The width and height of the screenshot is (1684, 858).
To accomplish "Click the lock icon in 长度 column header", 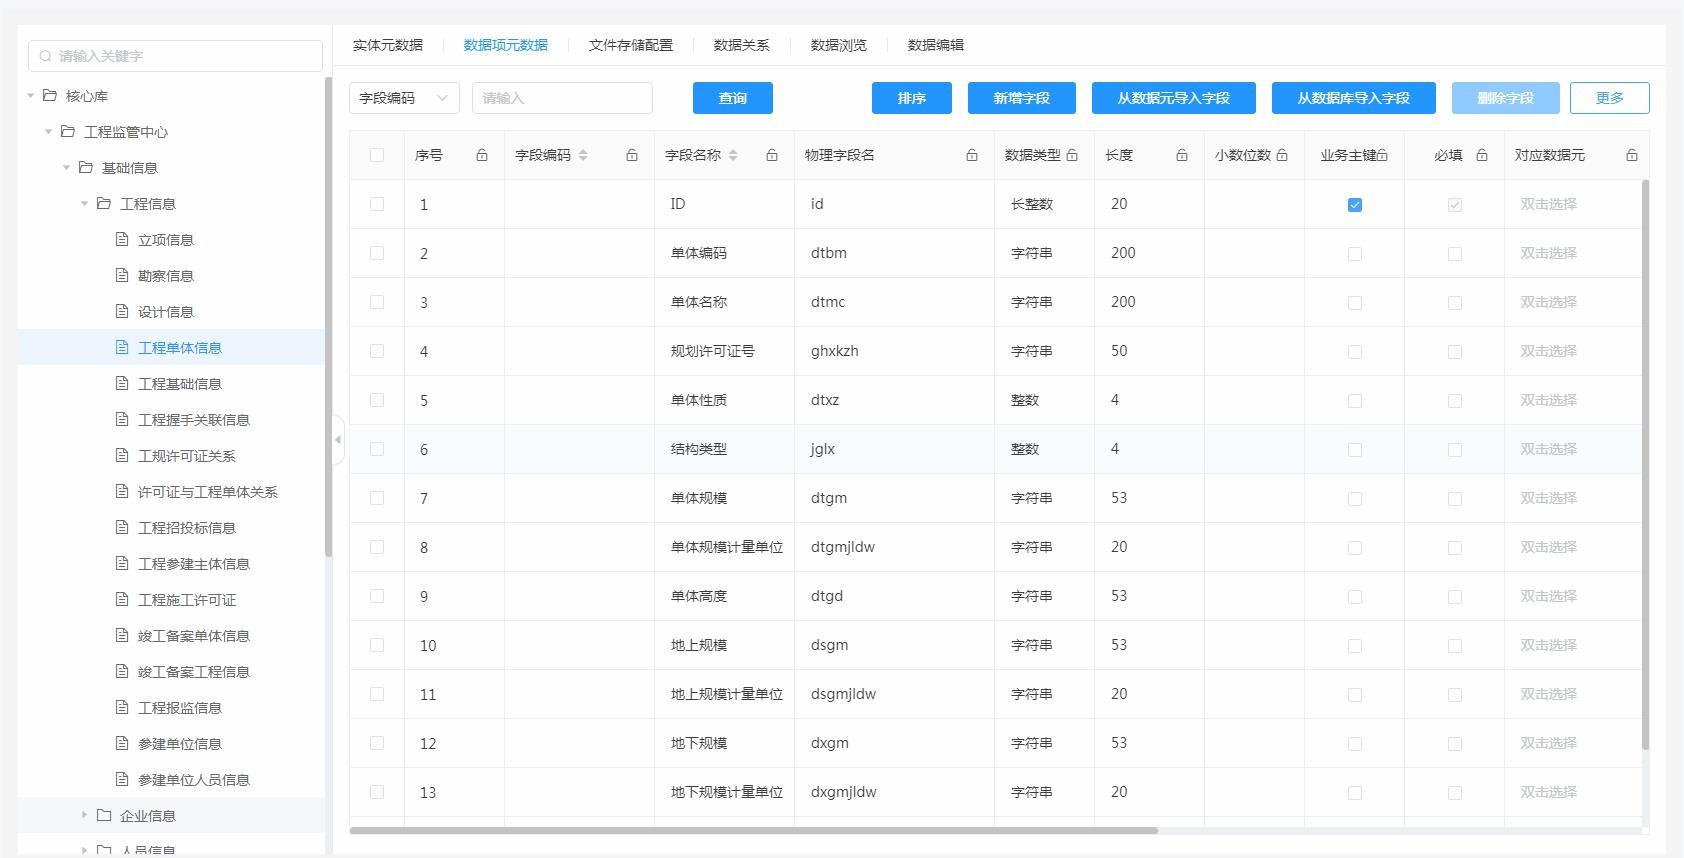I will click(x=1182, y=155).
